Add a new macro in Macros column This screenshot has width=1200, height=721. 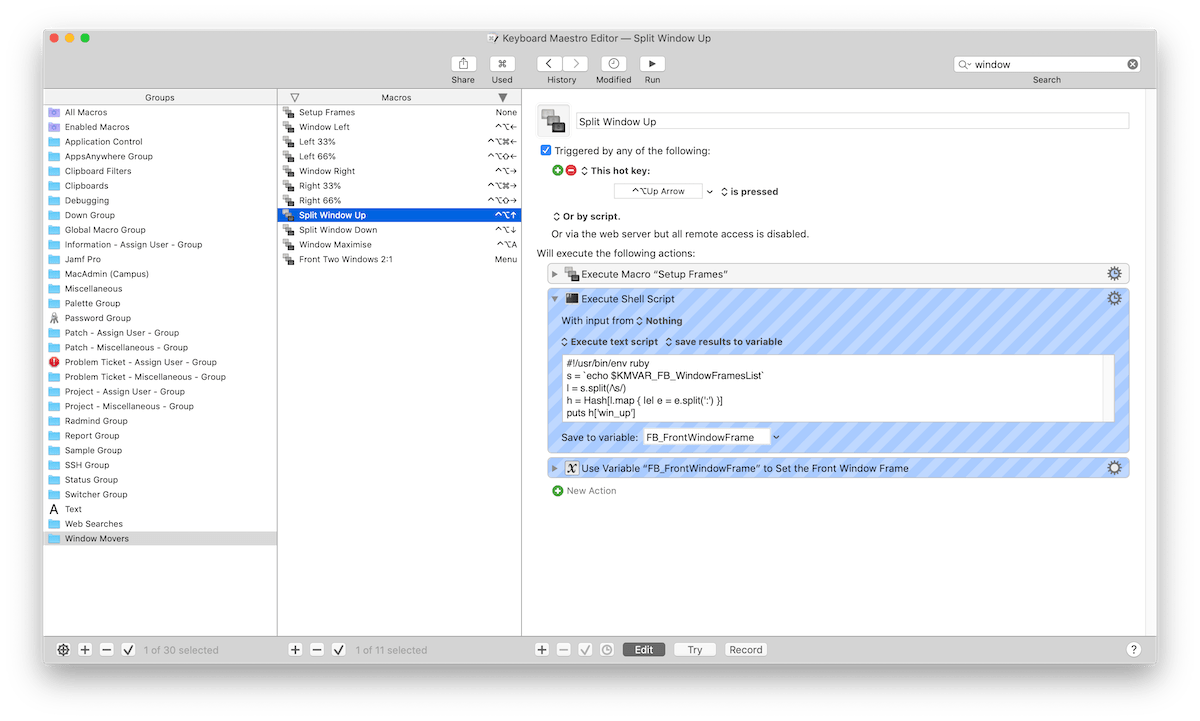pyautogui.click(x=295, y=650)
